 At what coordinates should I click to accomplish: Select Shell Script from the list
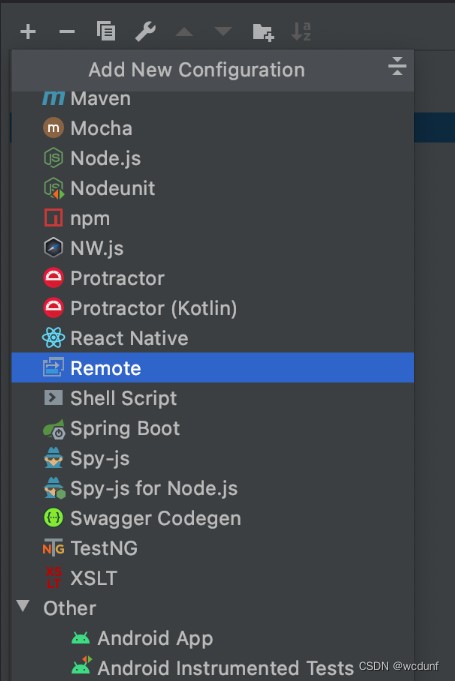[213, 398]
